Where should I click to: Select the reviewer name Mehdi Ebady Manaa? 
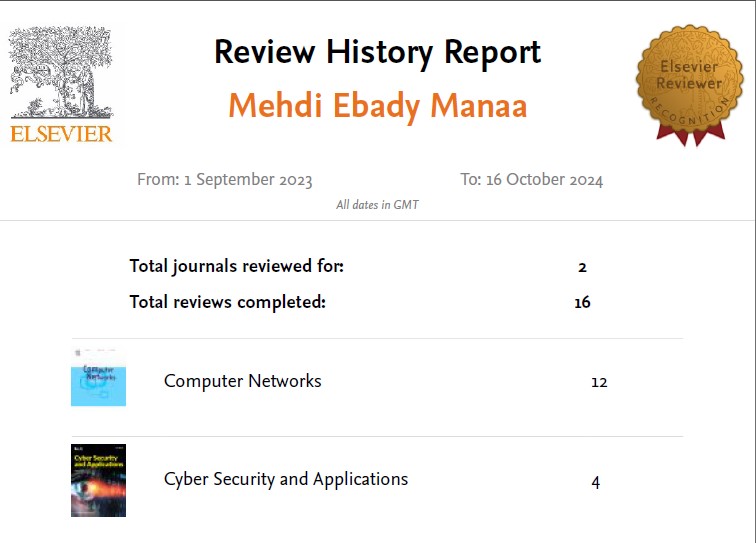pyautogui.click(x=377, y=105)
